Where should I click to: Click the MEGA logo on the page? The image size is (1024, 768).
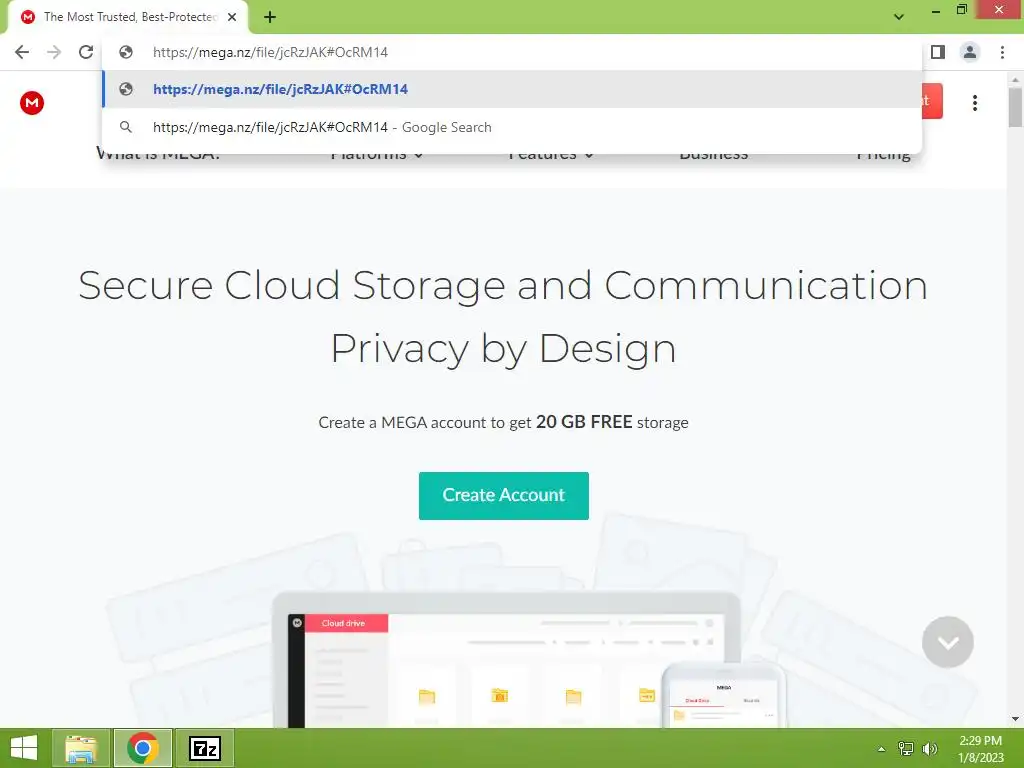click(x=31, y=103)
